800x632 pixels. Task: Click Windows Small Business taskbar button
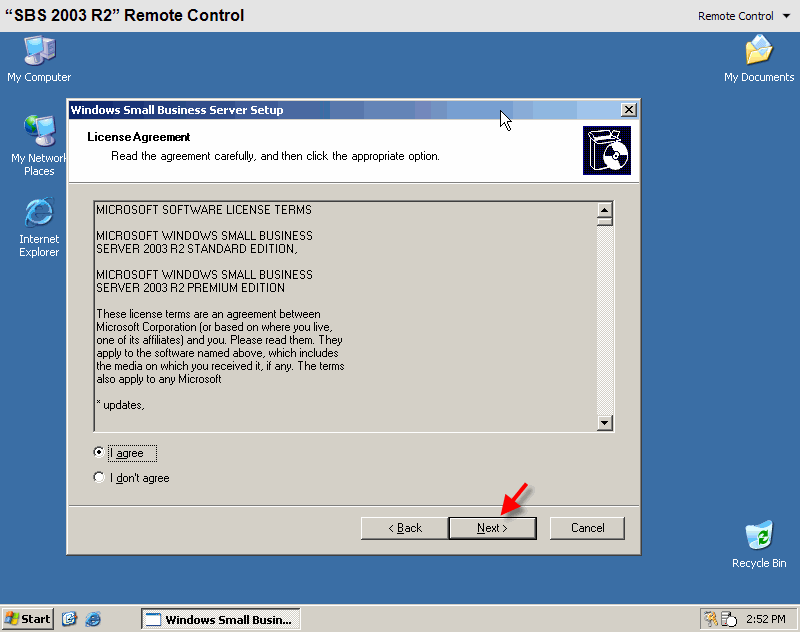tap(220, 619)
